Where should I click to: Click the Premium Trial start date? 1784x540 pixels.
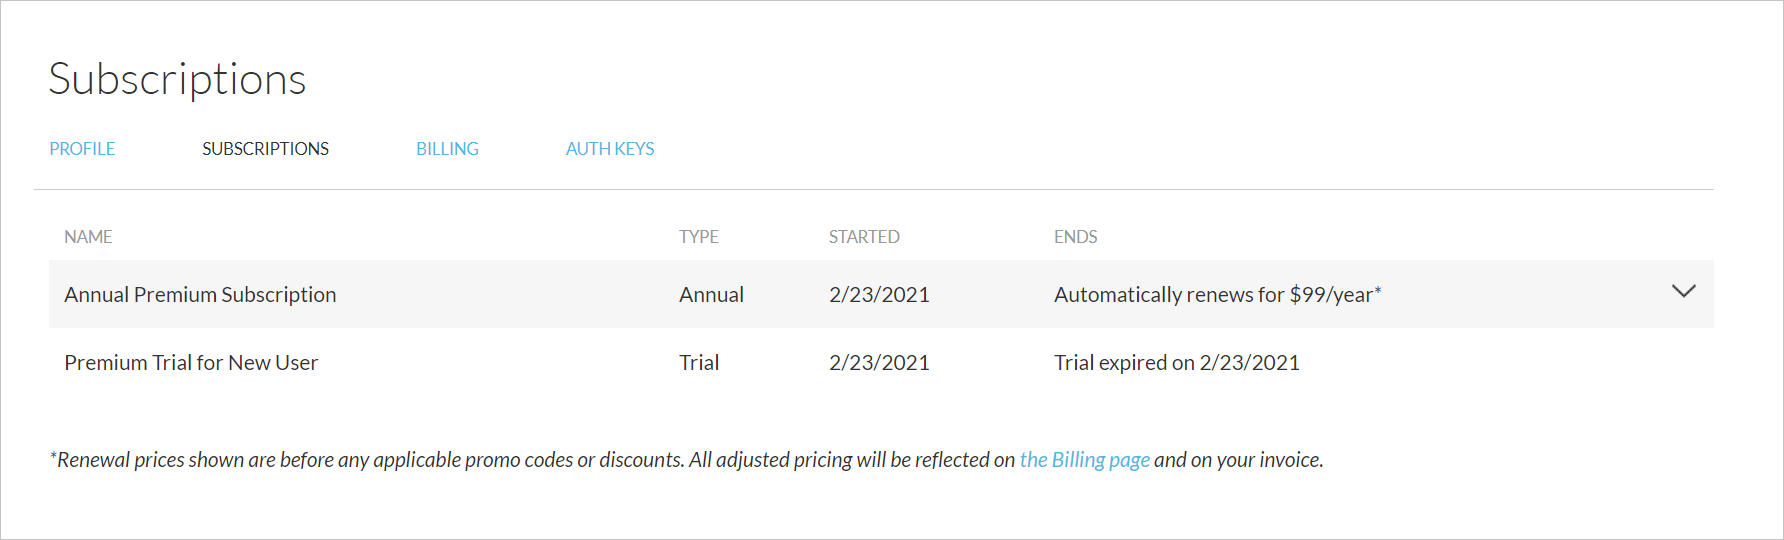[x=879, y=363]
